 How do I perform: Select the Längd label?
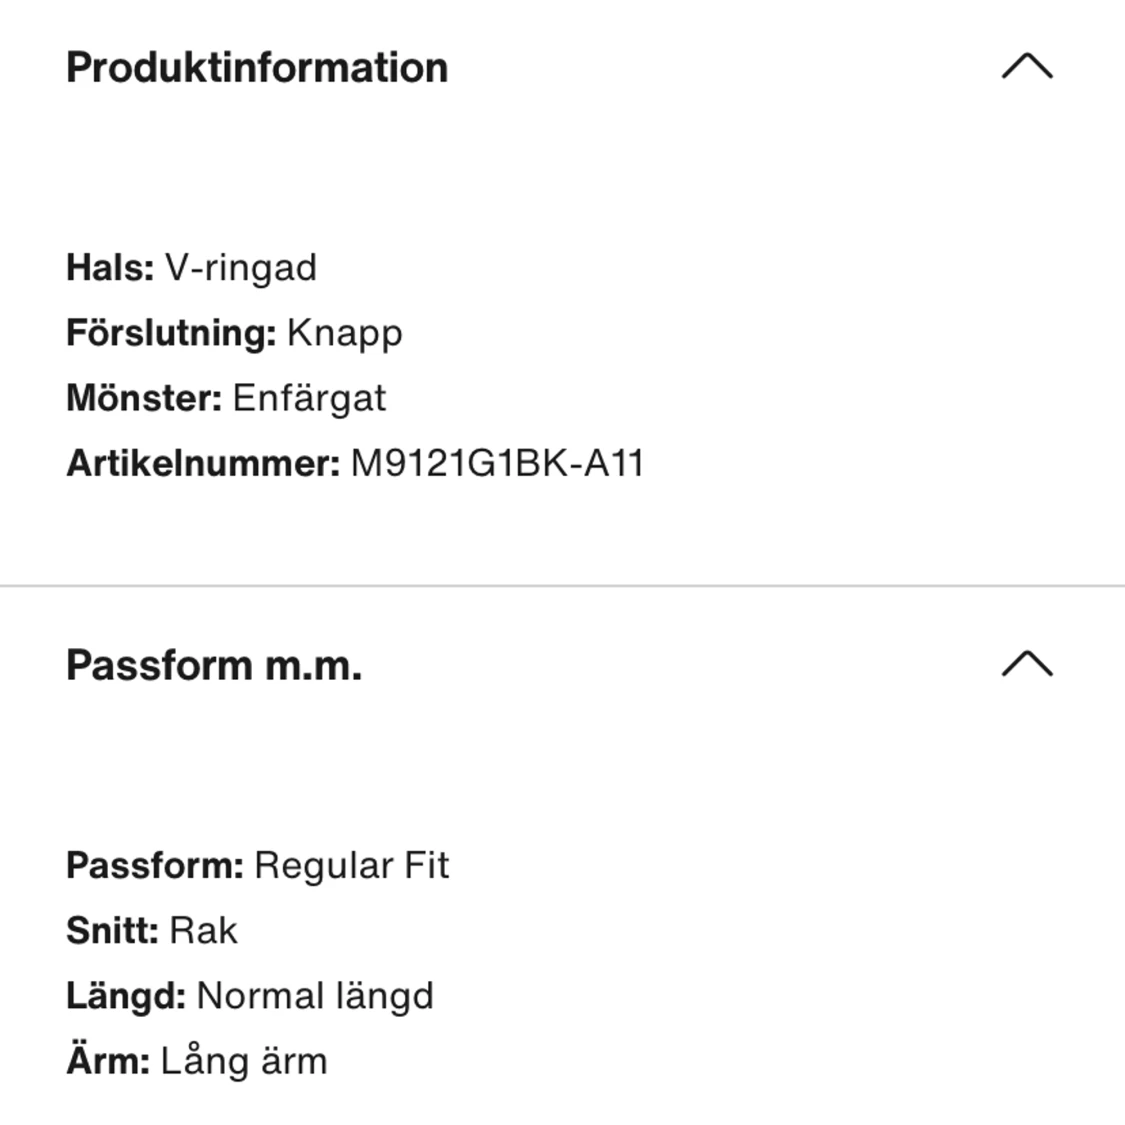(126, 996)
